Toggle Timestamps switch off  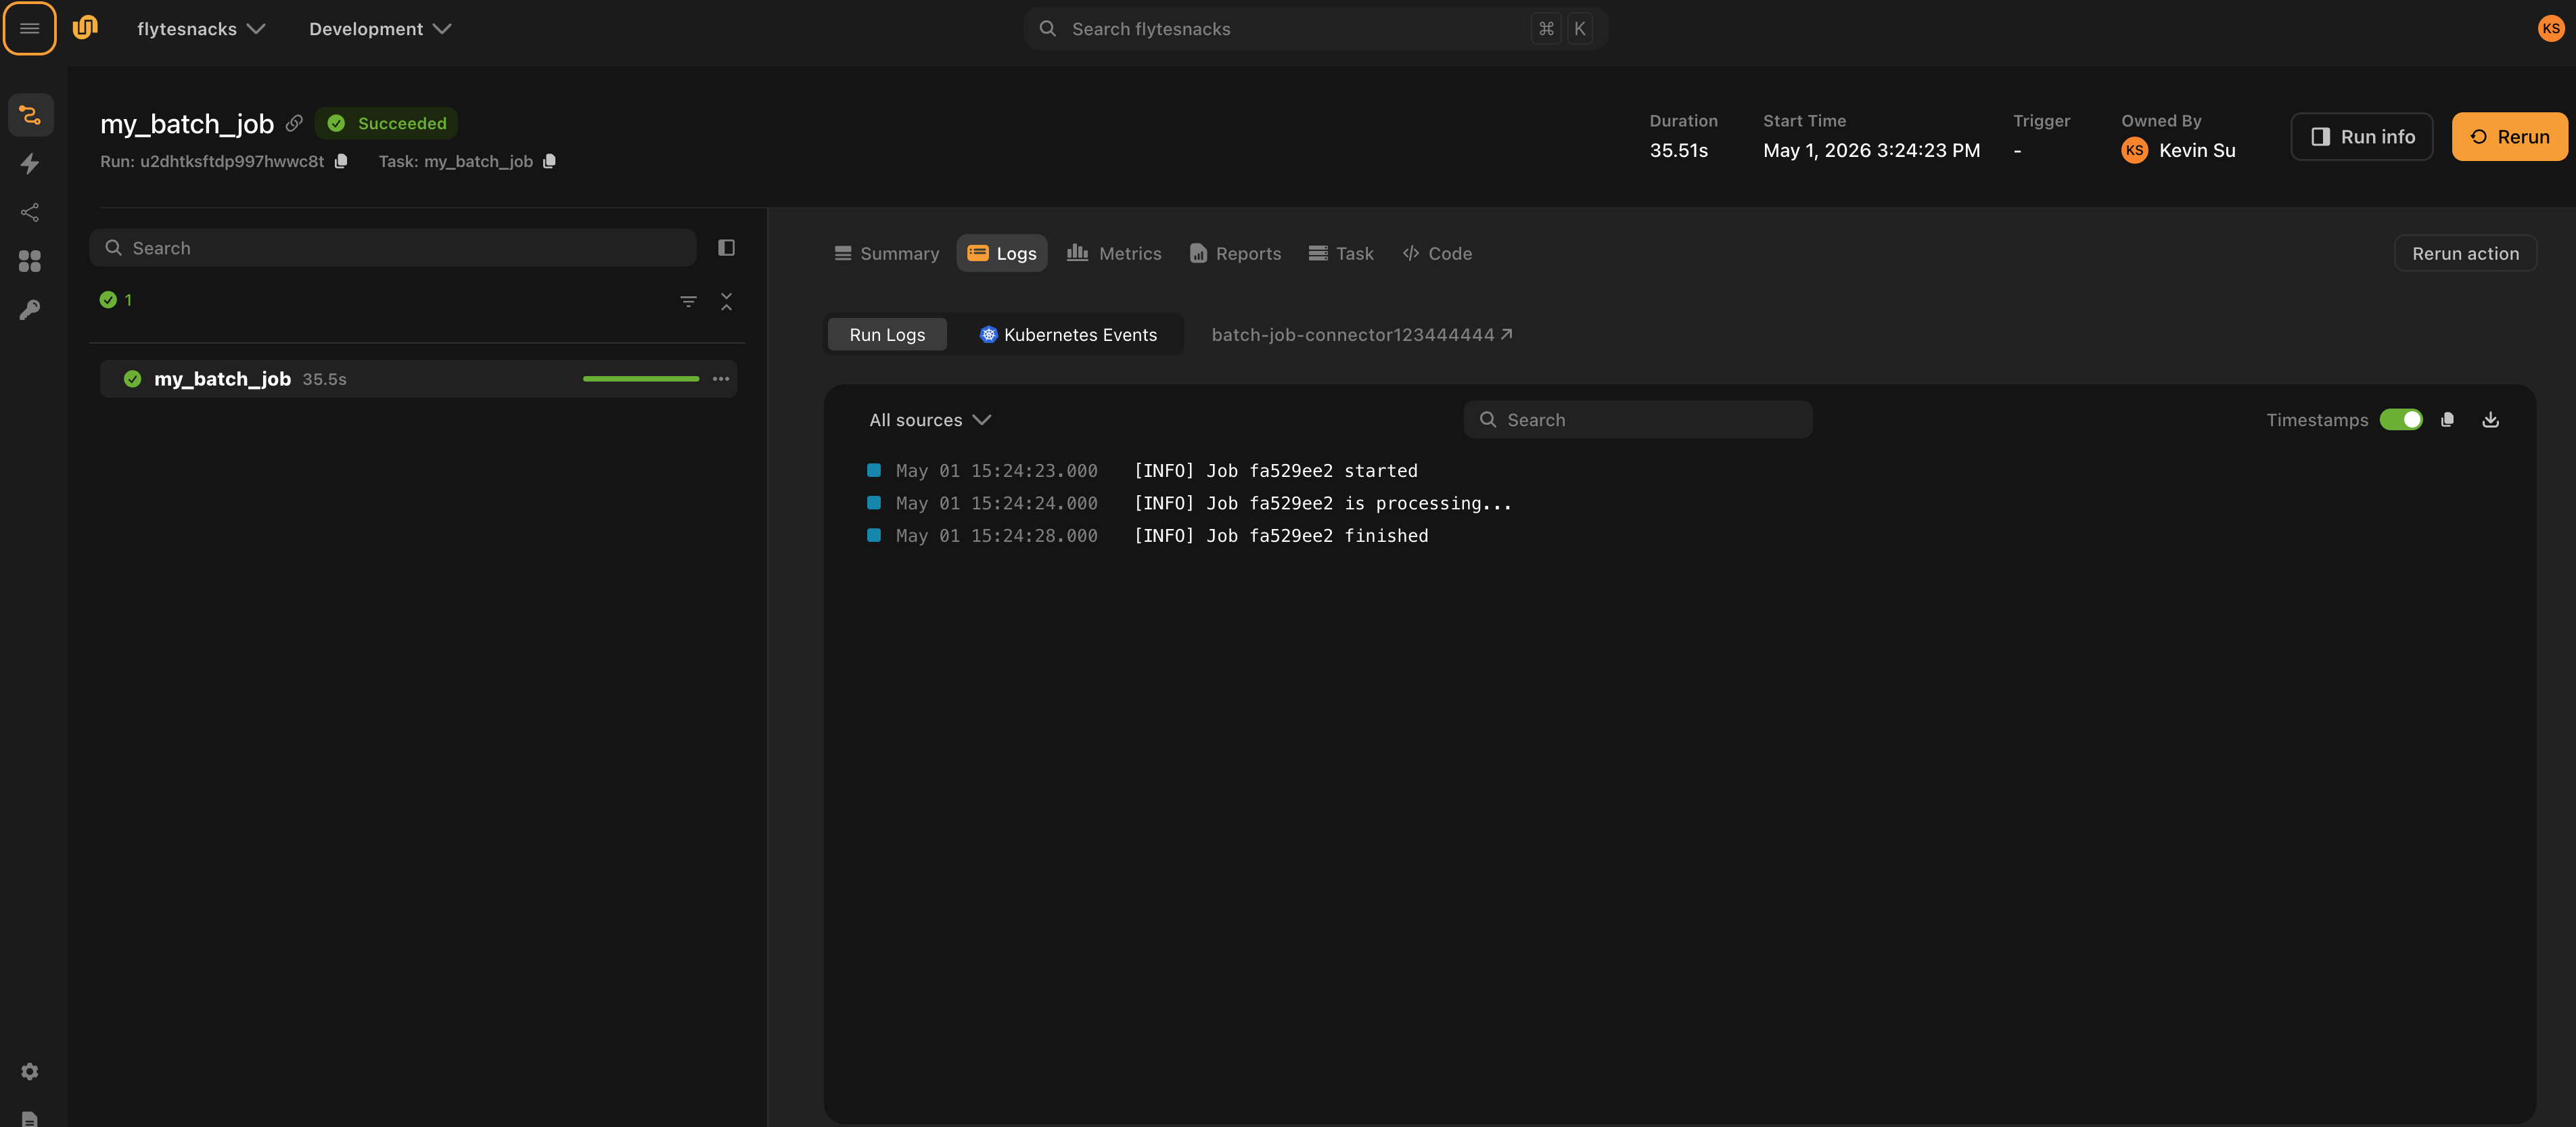(x=2401, y=420)
